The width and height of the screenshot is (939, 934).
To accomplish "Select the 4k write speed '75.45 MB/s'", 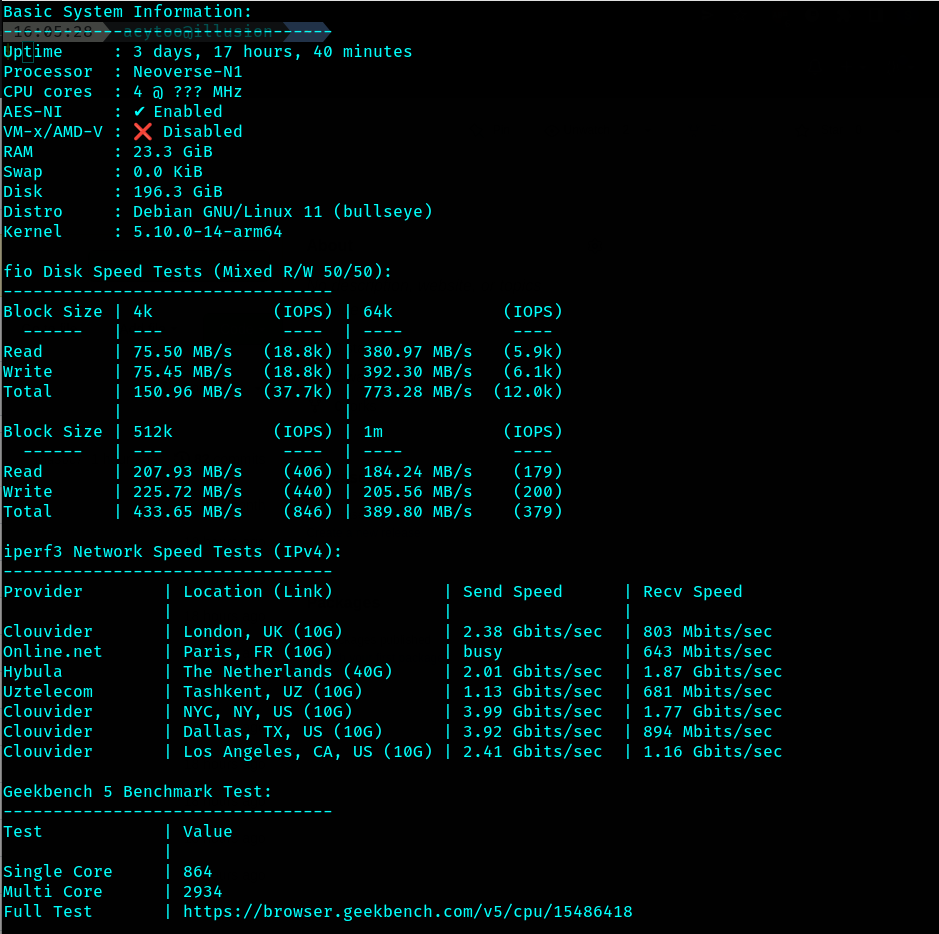I will (x=183, y=372).
